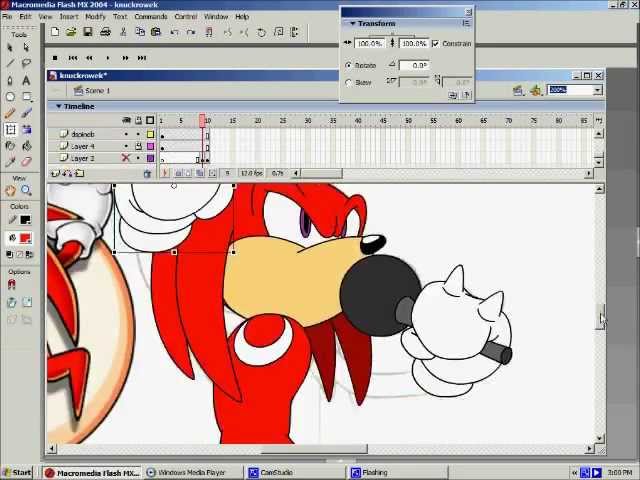Open the Commands menu
Viewport: 640px width, 480px height.
pyautogui.click(x=151, y=17)
